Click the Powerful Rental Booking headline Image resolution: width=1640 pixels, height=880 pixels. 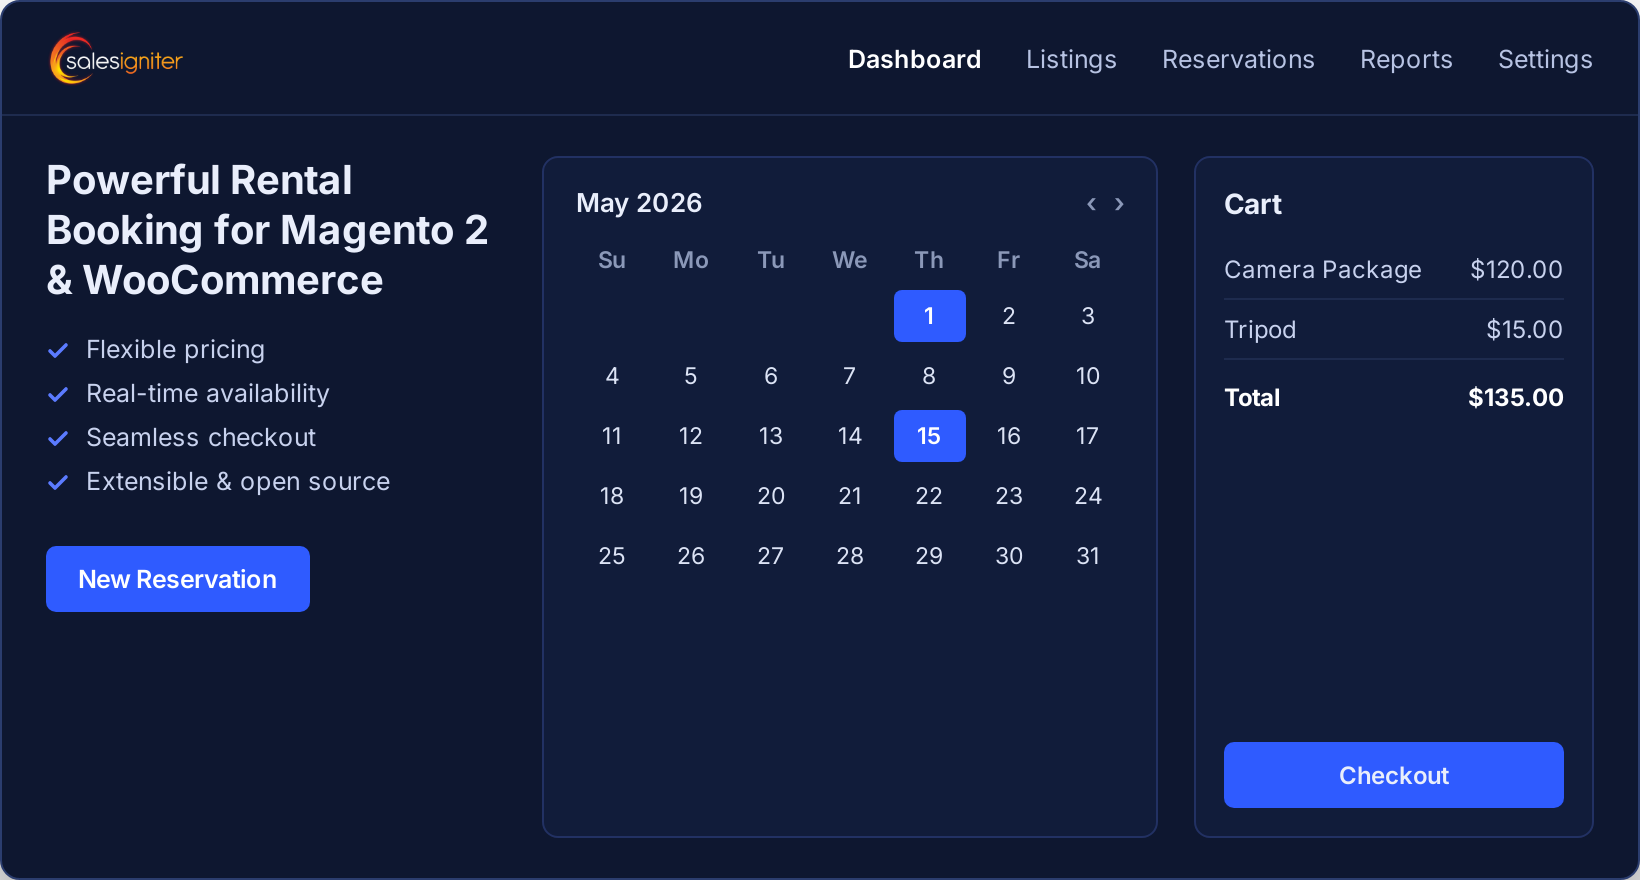[267, 230]
